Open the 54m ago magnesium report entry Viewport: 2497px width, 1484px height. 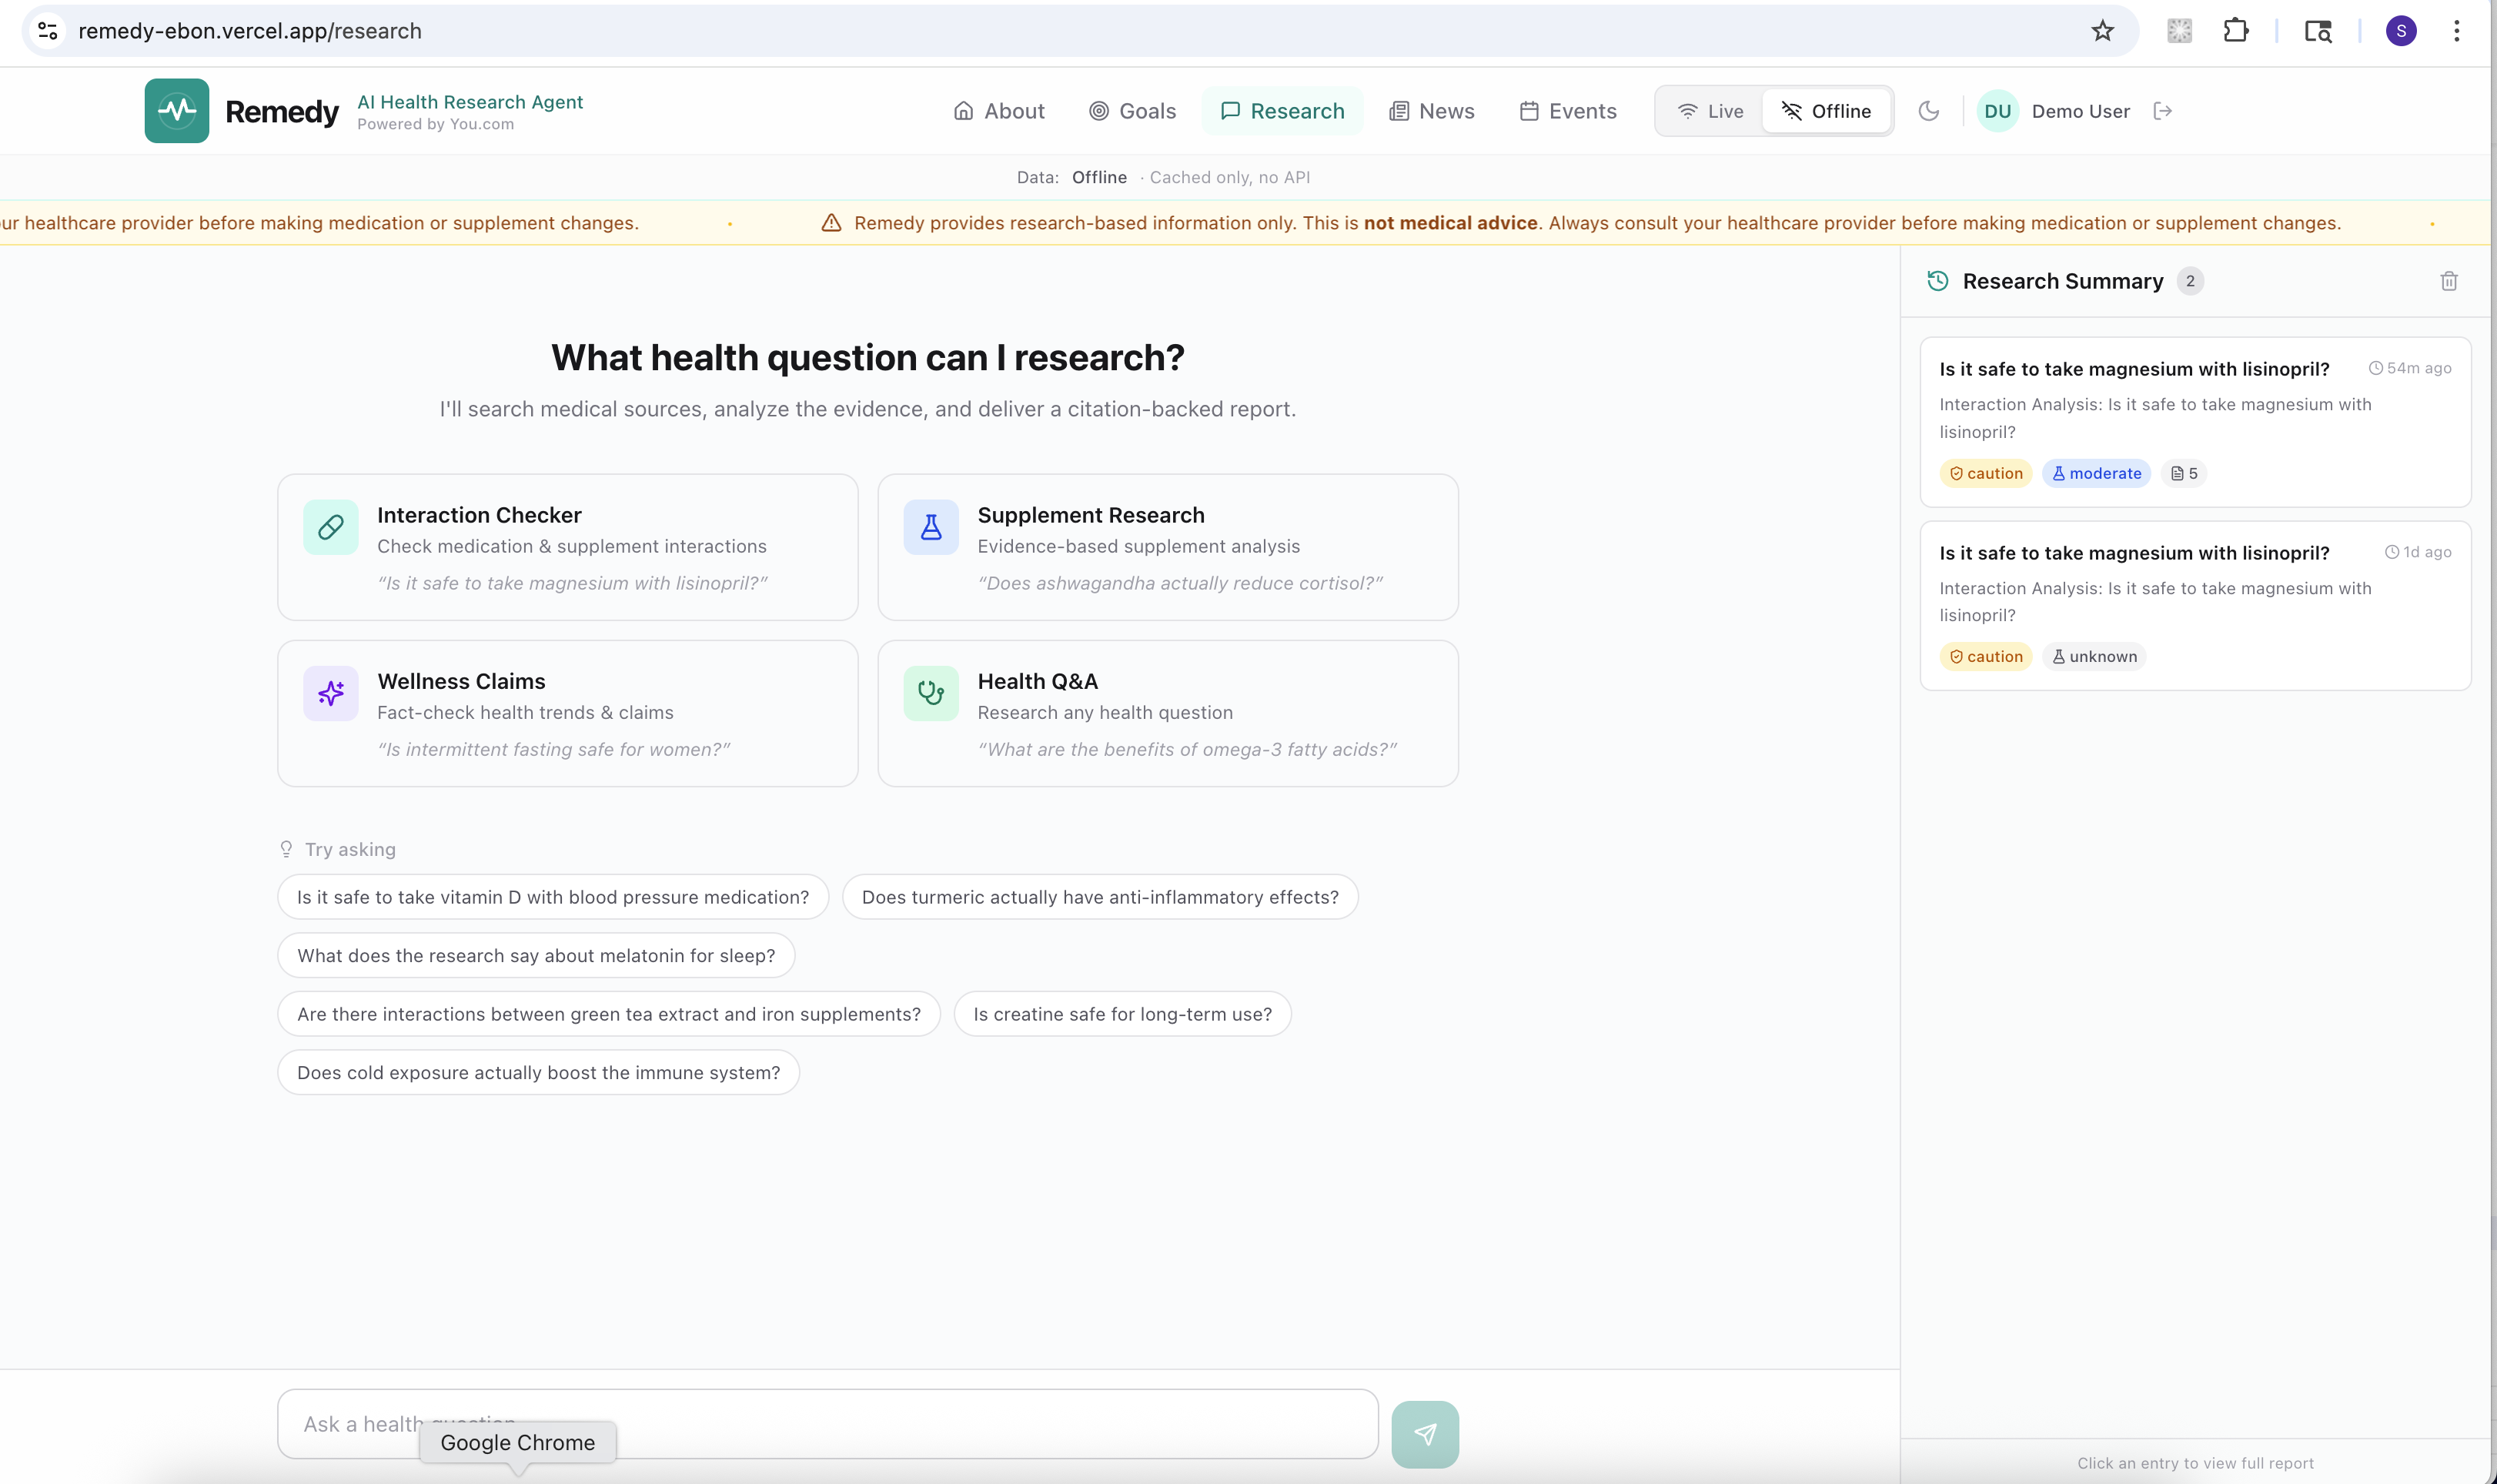point(2194,421)
